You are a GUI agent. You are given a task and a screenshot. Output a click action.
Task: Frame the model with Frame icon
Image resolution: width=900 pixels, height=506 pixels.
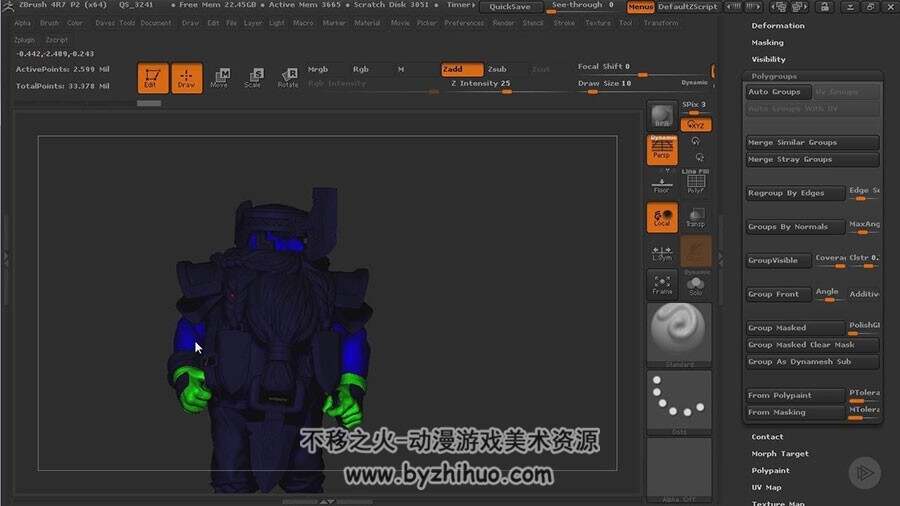(662, 285)
